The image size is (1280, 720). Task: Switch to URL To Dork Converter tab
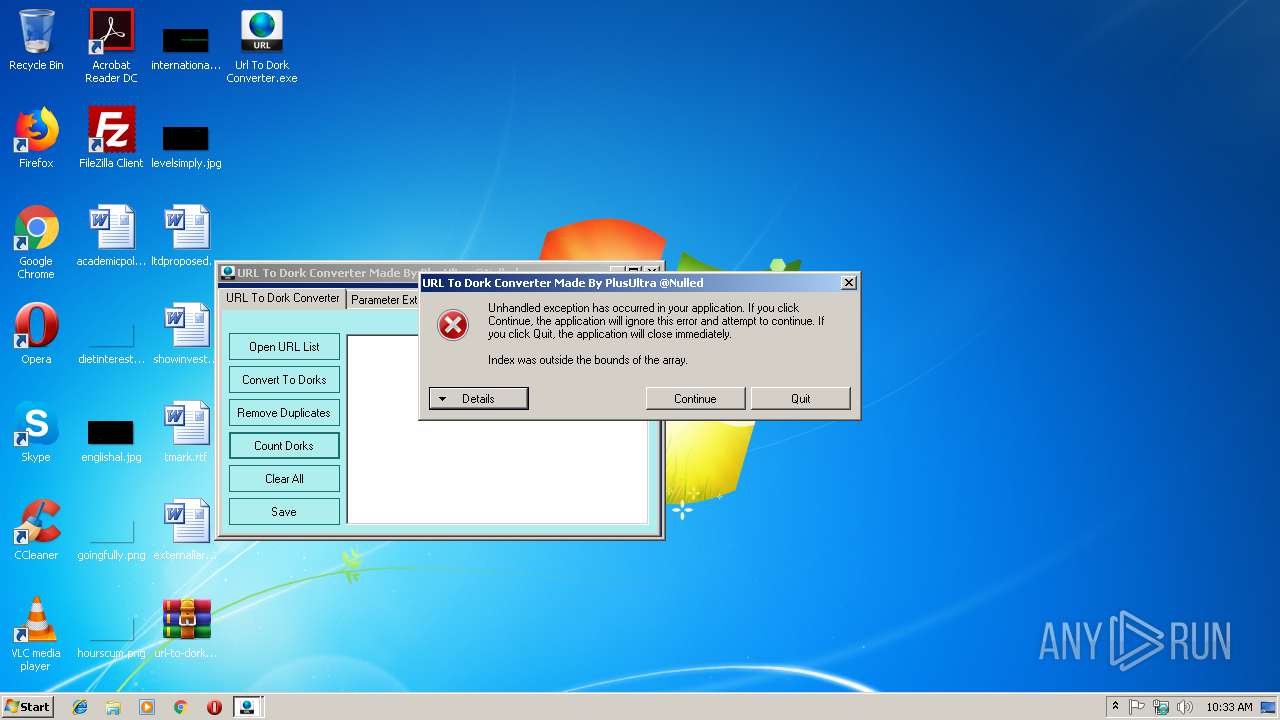point(283,298)
